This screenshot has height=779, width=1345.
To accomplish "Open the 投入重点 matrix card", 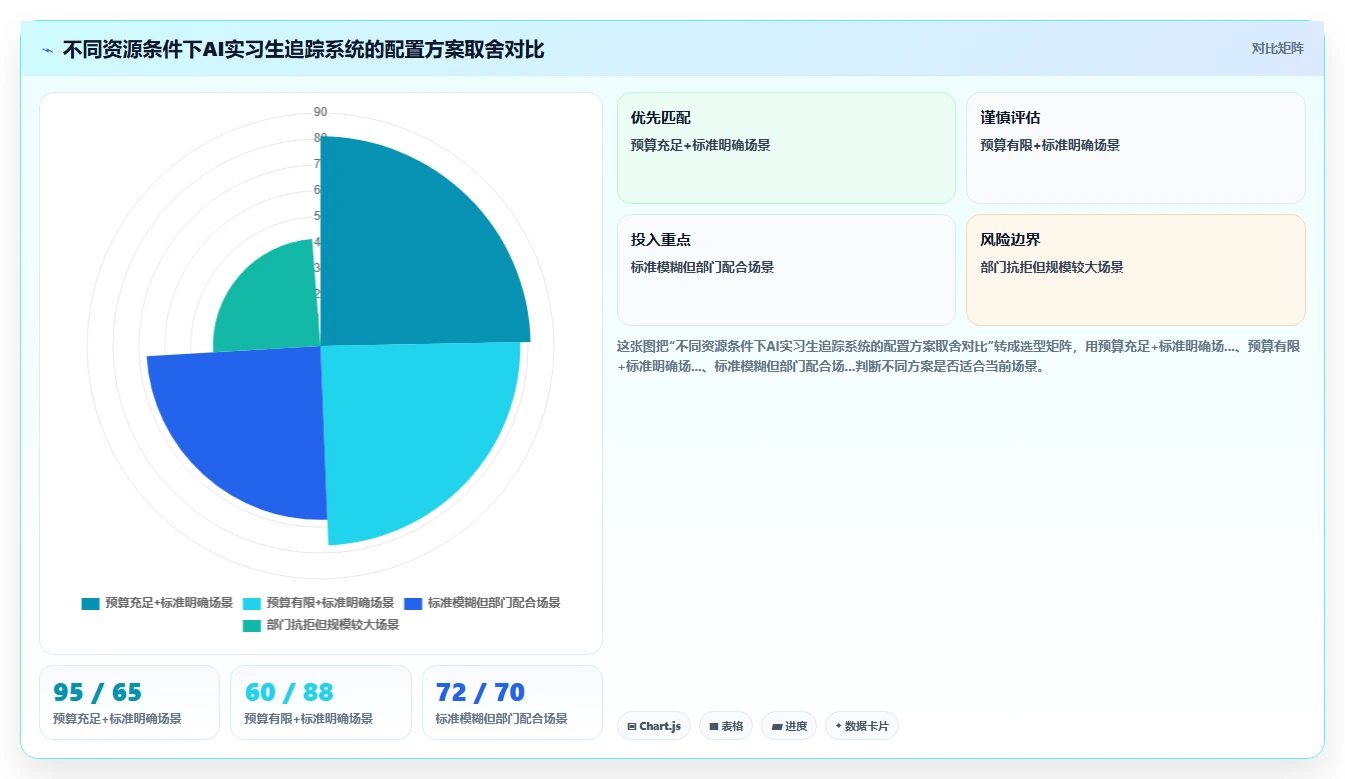I will click(786, 270).
